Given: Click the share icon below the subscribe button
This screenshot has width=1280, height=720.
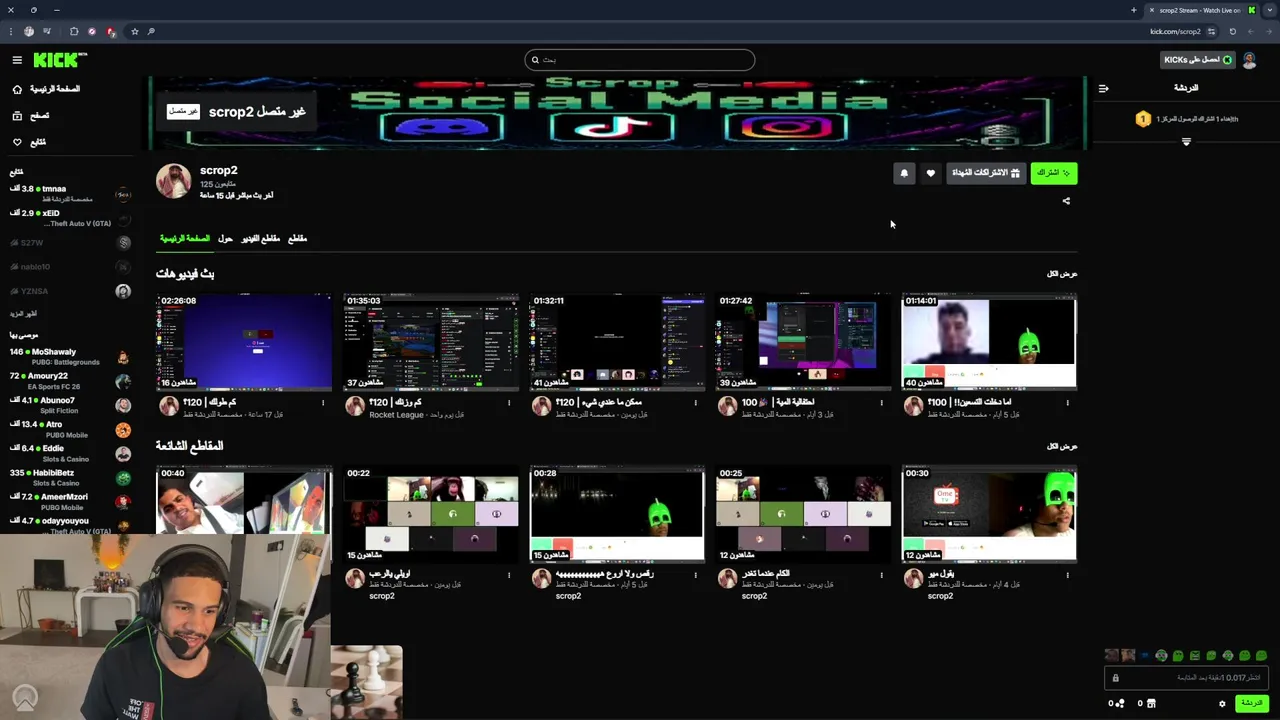Looking at the screenshot, I should point(1066,201).
